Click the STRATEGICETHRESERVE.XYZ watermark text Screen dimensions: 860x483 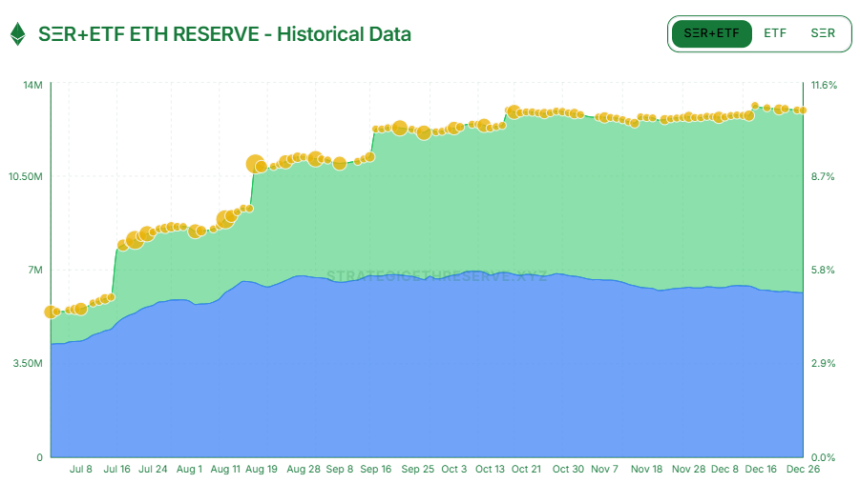tap(436, 276)
